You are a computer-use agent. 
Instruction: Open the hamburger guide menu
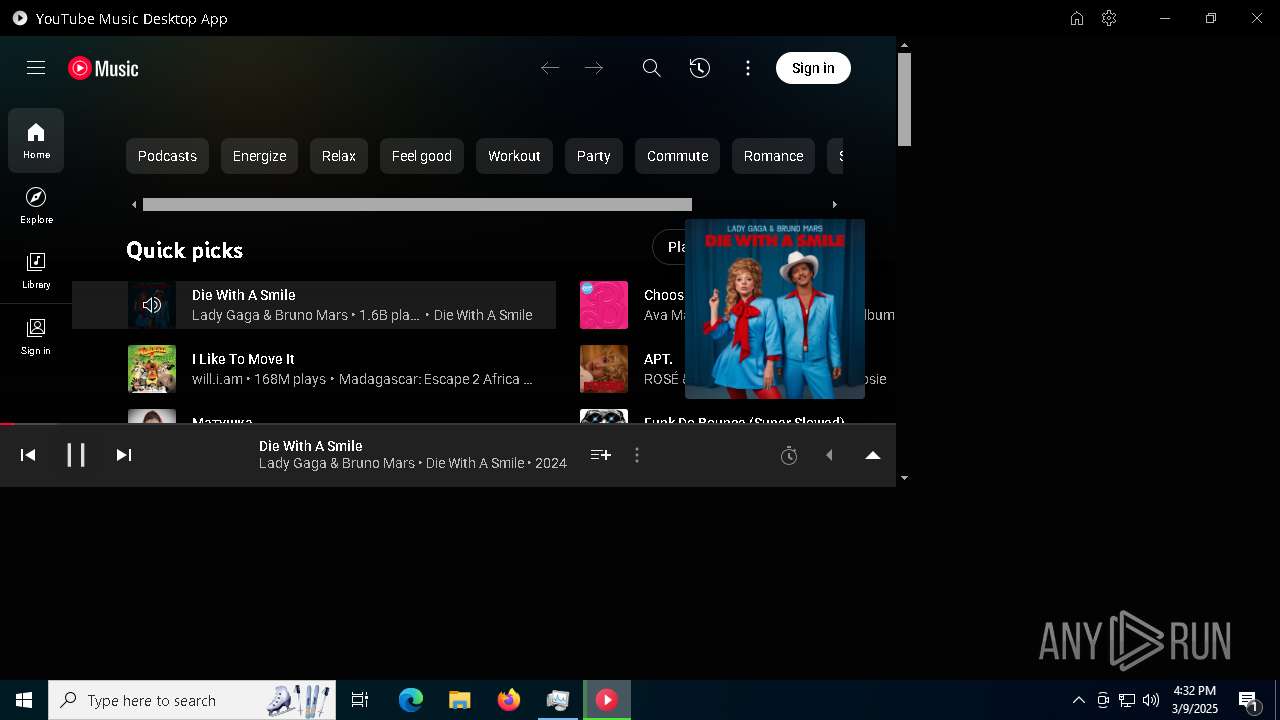(36, 68)
